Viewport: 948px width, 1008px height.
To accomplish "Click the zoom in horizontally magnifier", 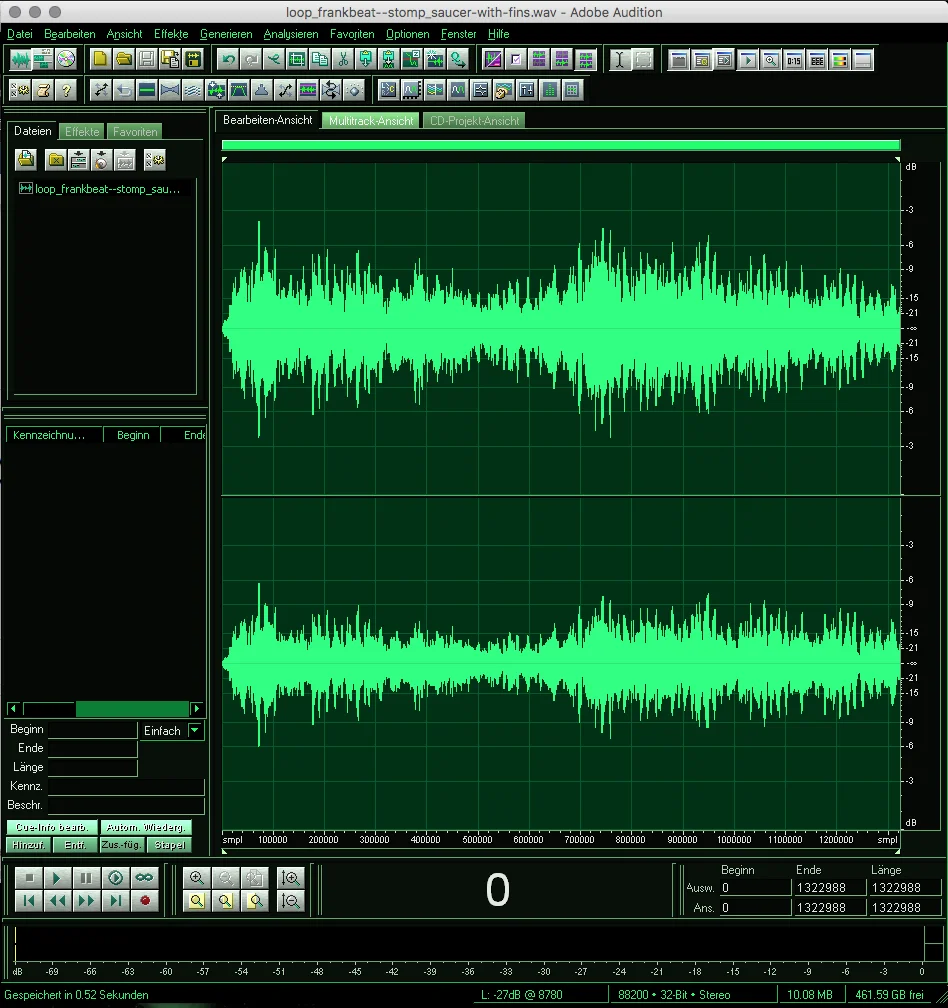I will tap(197, 878).
